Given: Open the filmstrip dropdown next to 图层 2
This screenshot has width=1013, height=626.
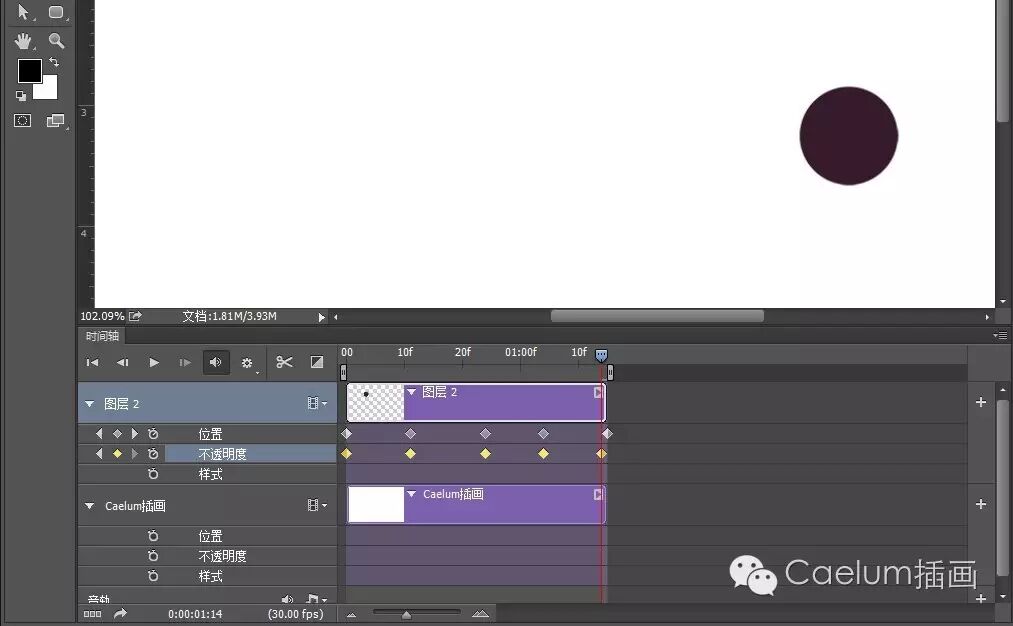Looking at the screenshot, I should (315, 403).
